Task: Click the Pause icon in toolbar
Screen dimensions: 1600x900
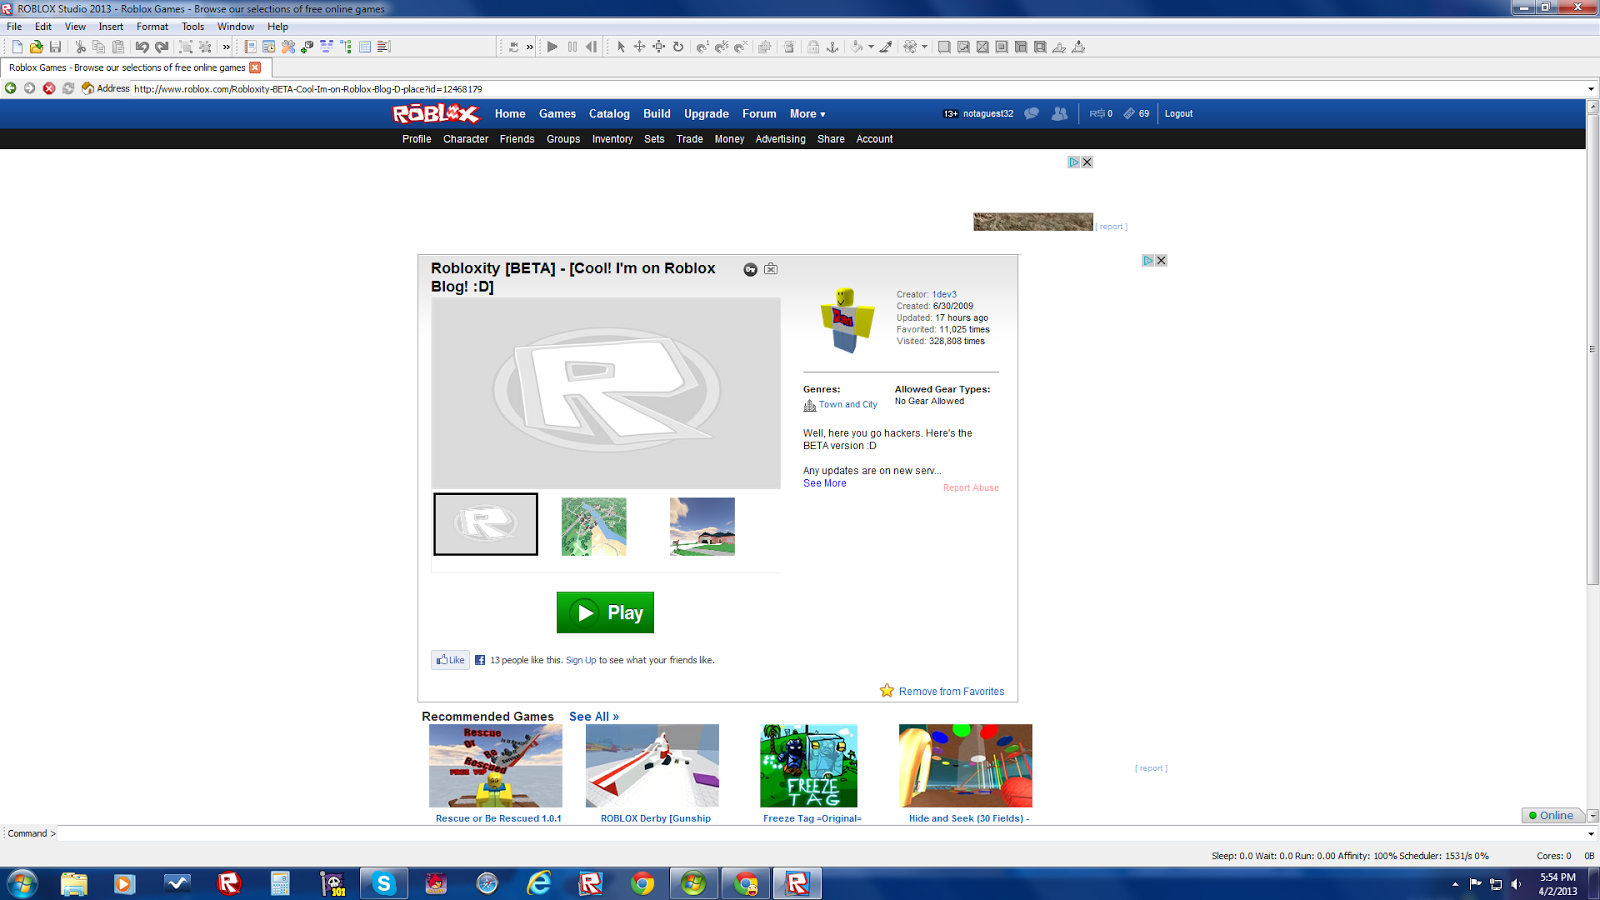Action: (x=572, y=47)
